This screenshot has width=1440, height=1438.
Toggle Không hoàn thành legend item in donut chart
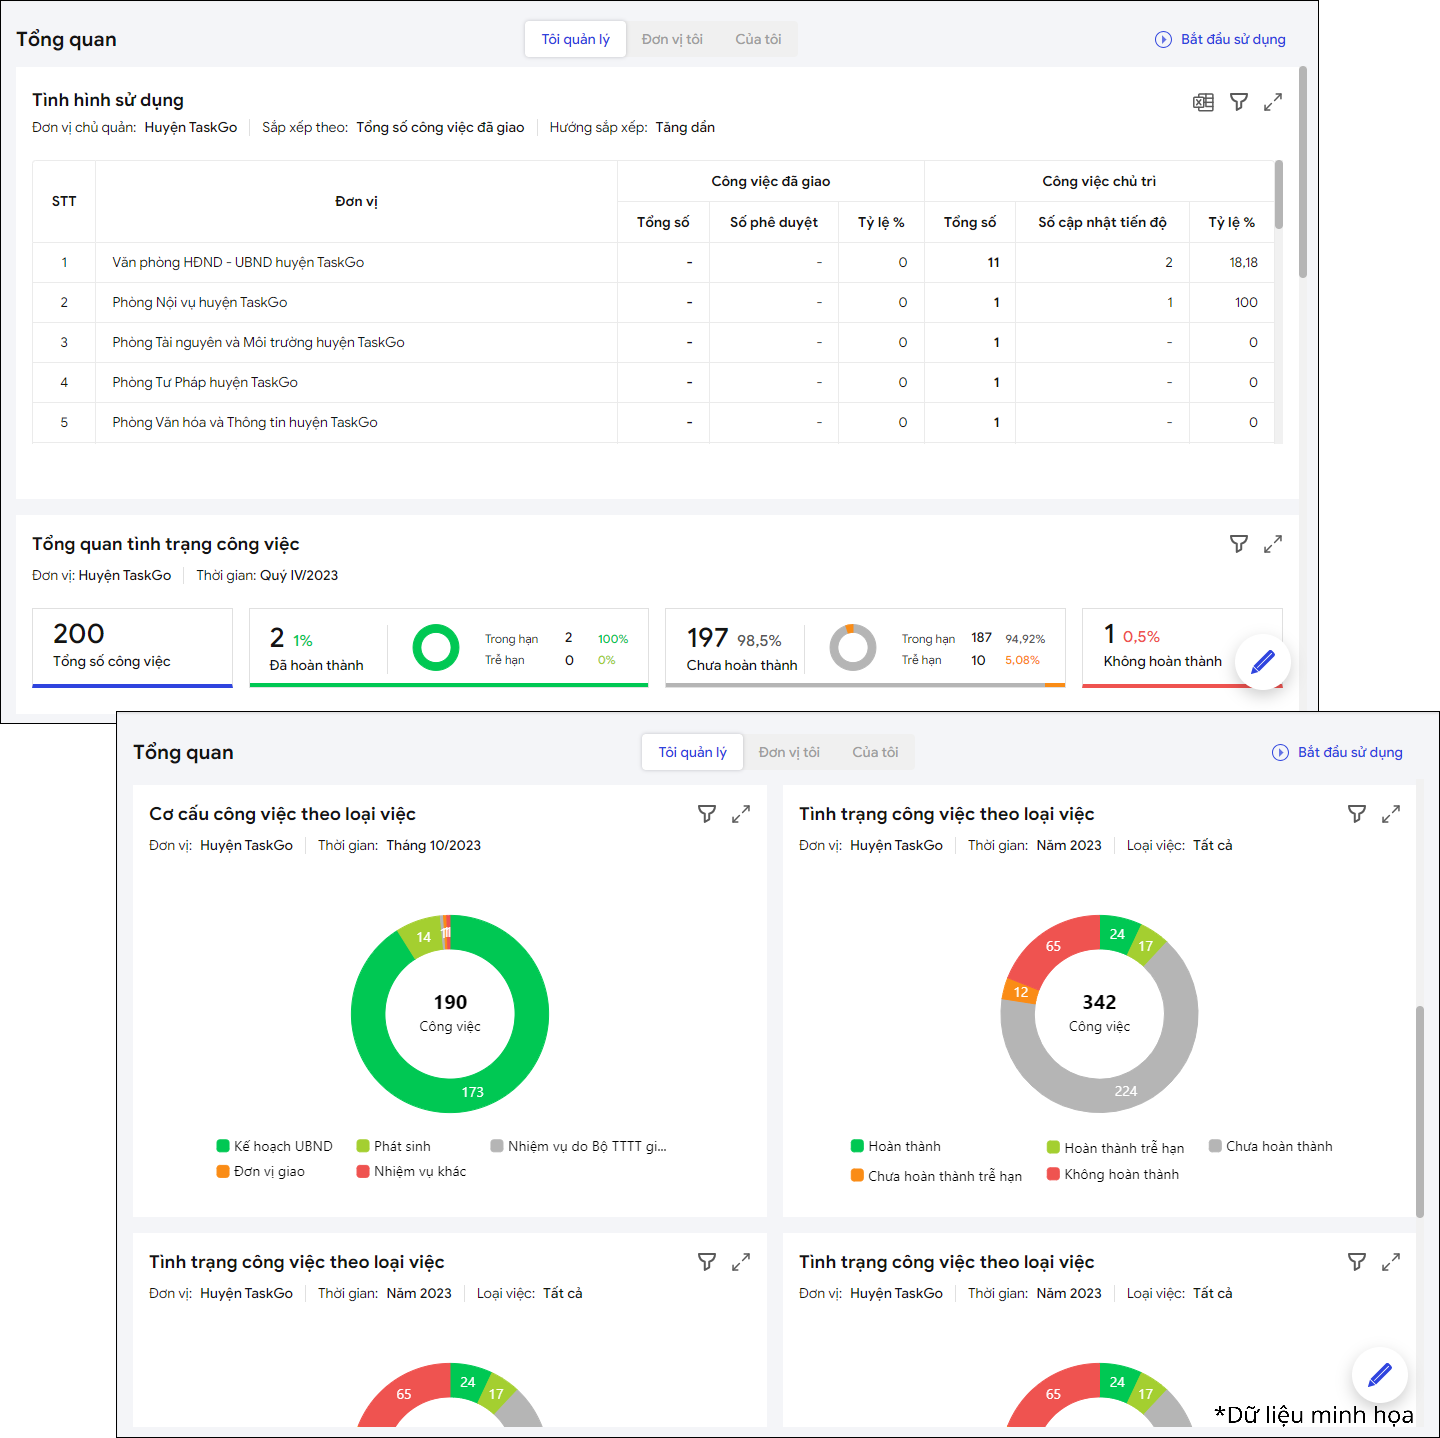click(x=1113, y=1174)
